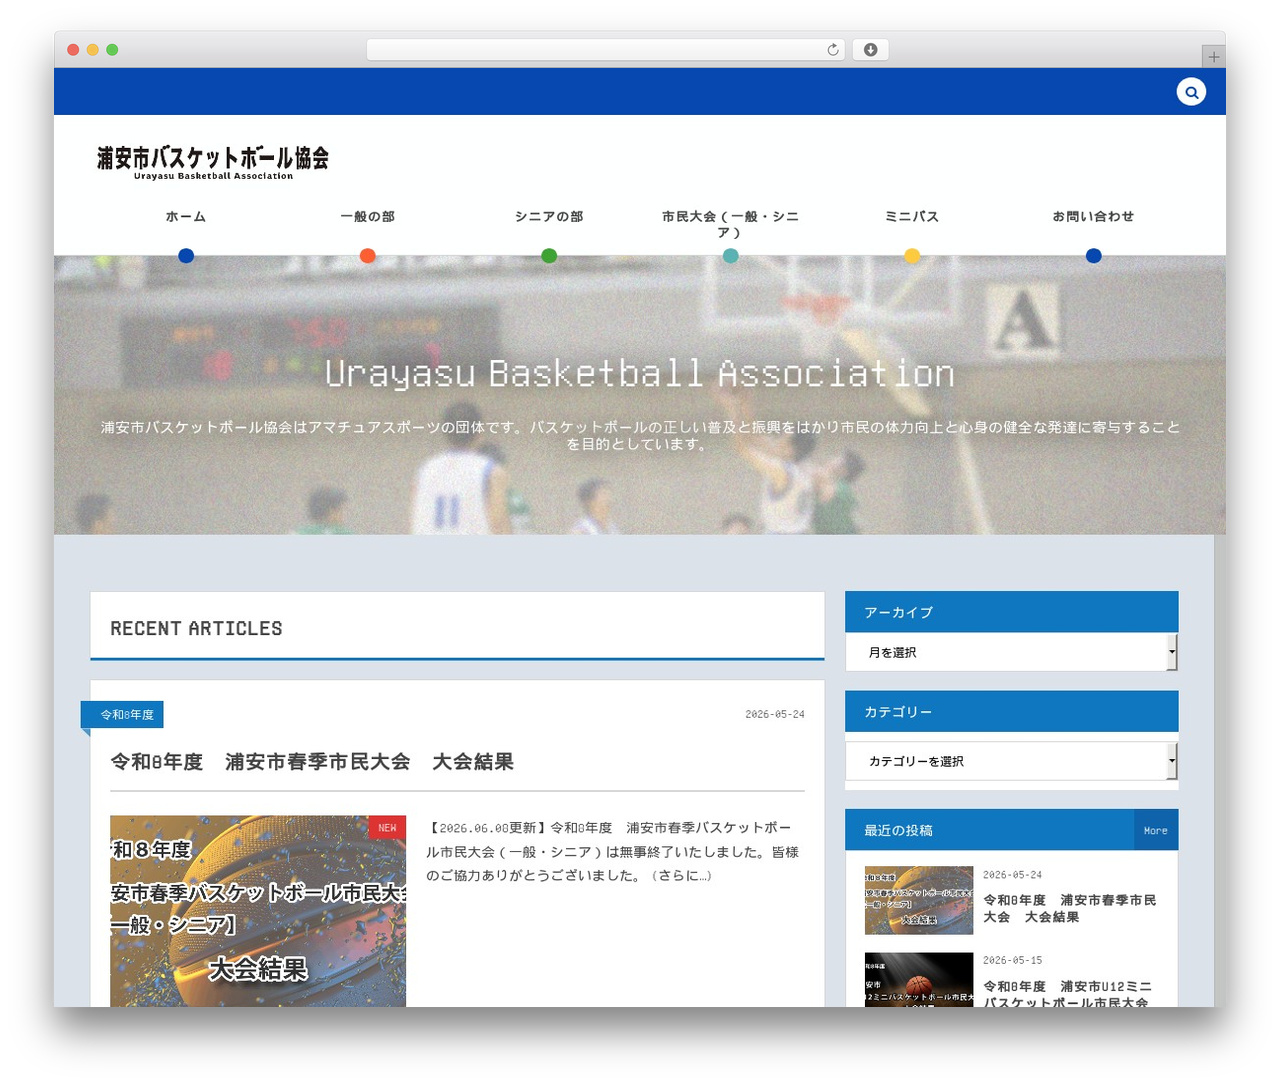
Task: Open article title 浦安市春季市民大会 大会結果
Action: click(312, 762)
